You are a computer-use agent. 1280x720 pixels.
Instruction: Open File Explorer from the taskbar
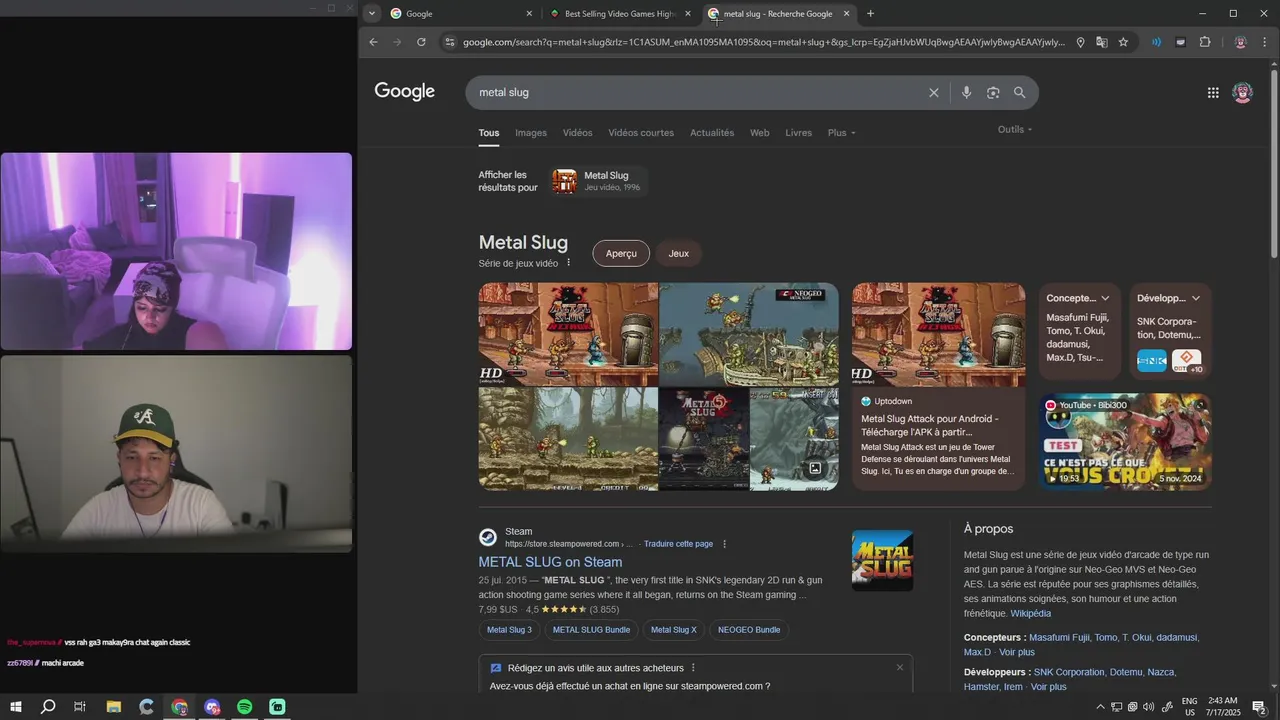(114, 707)
